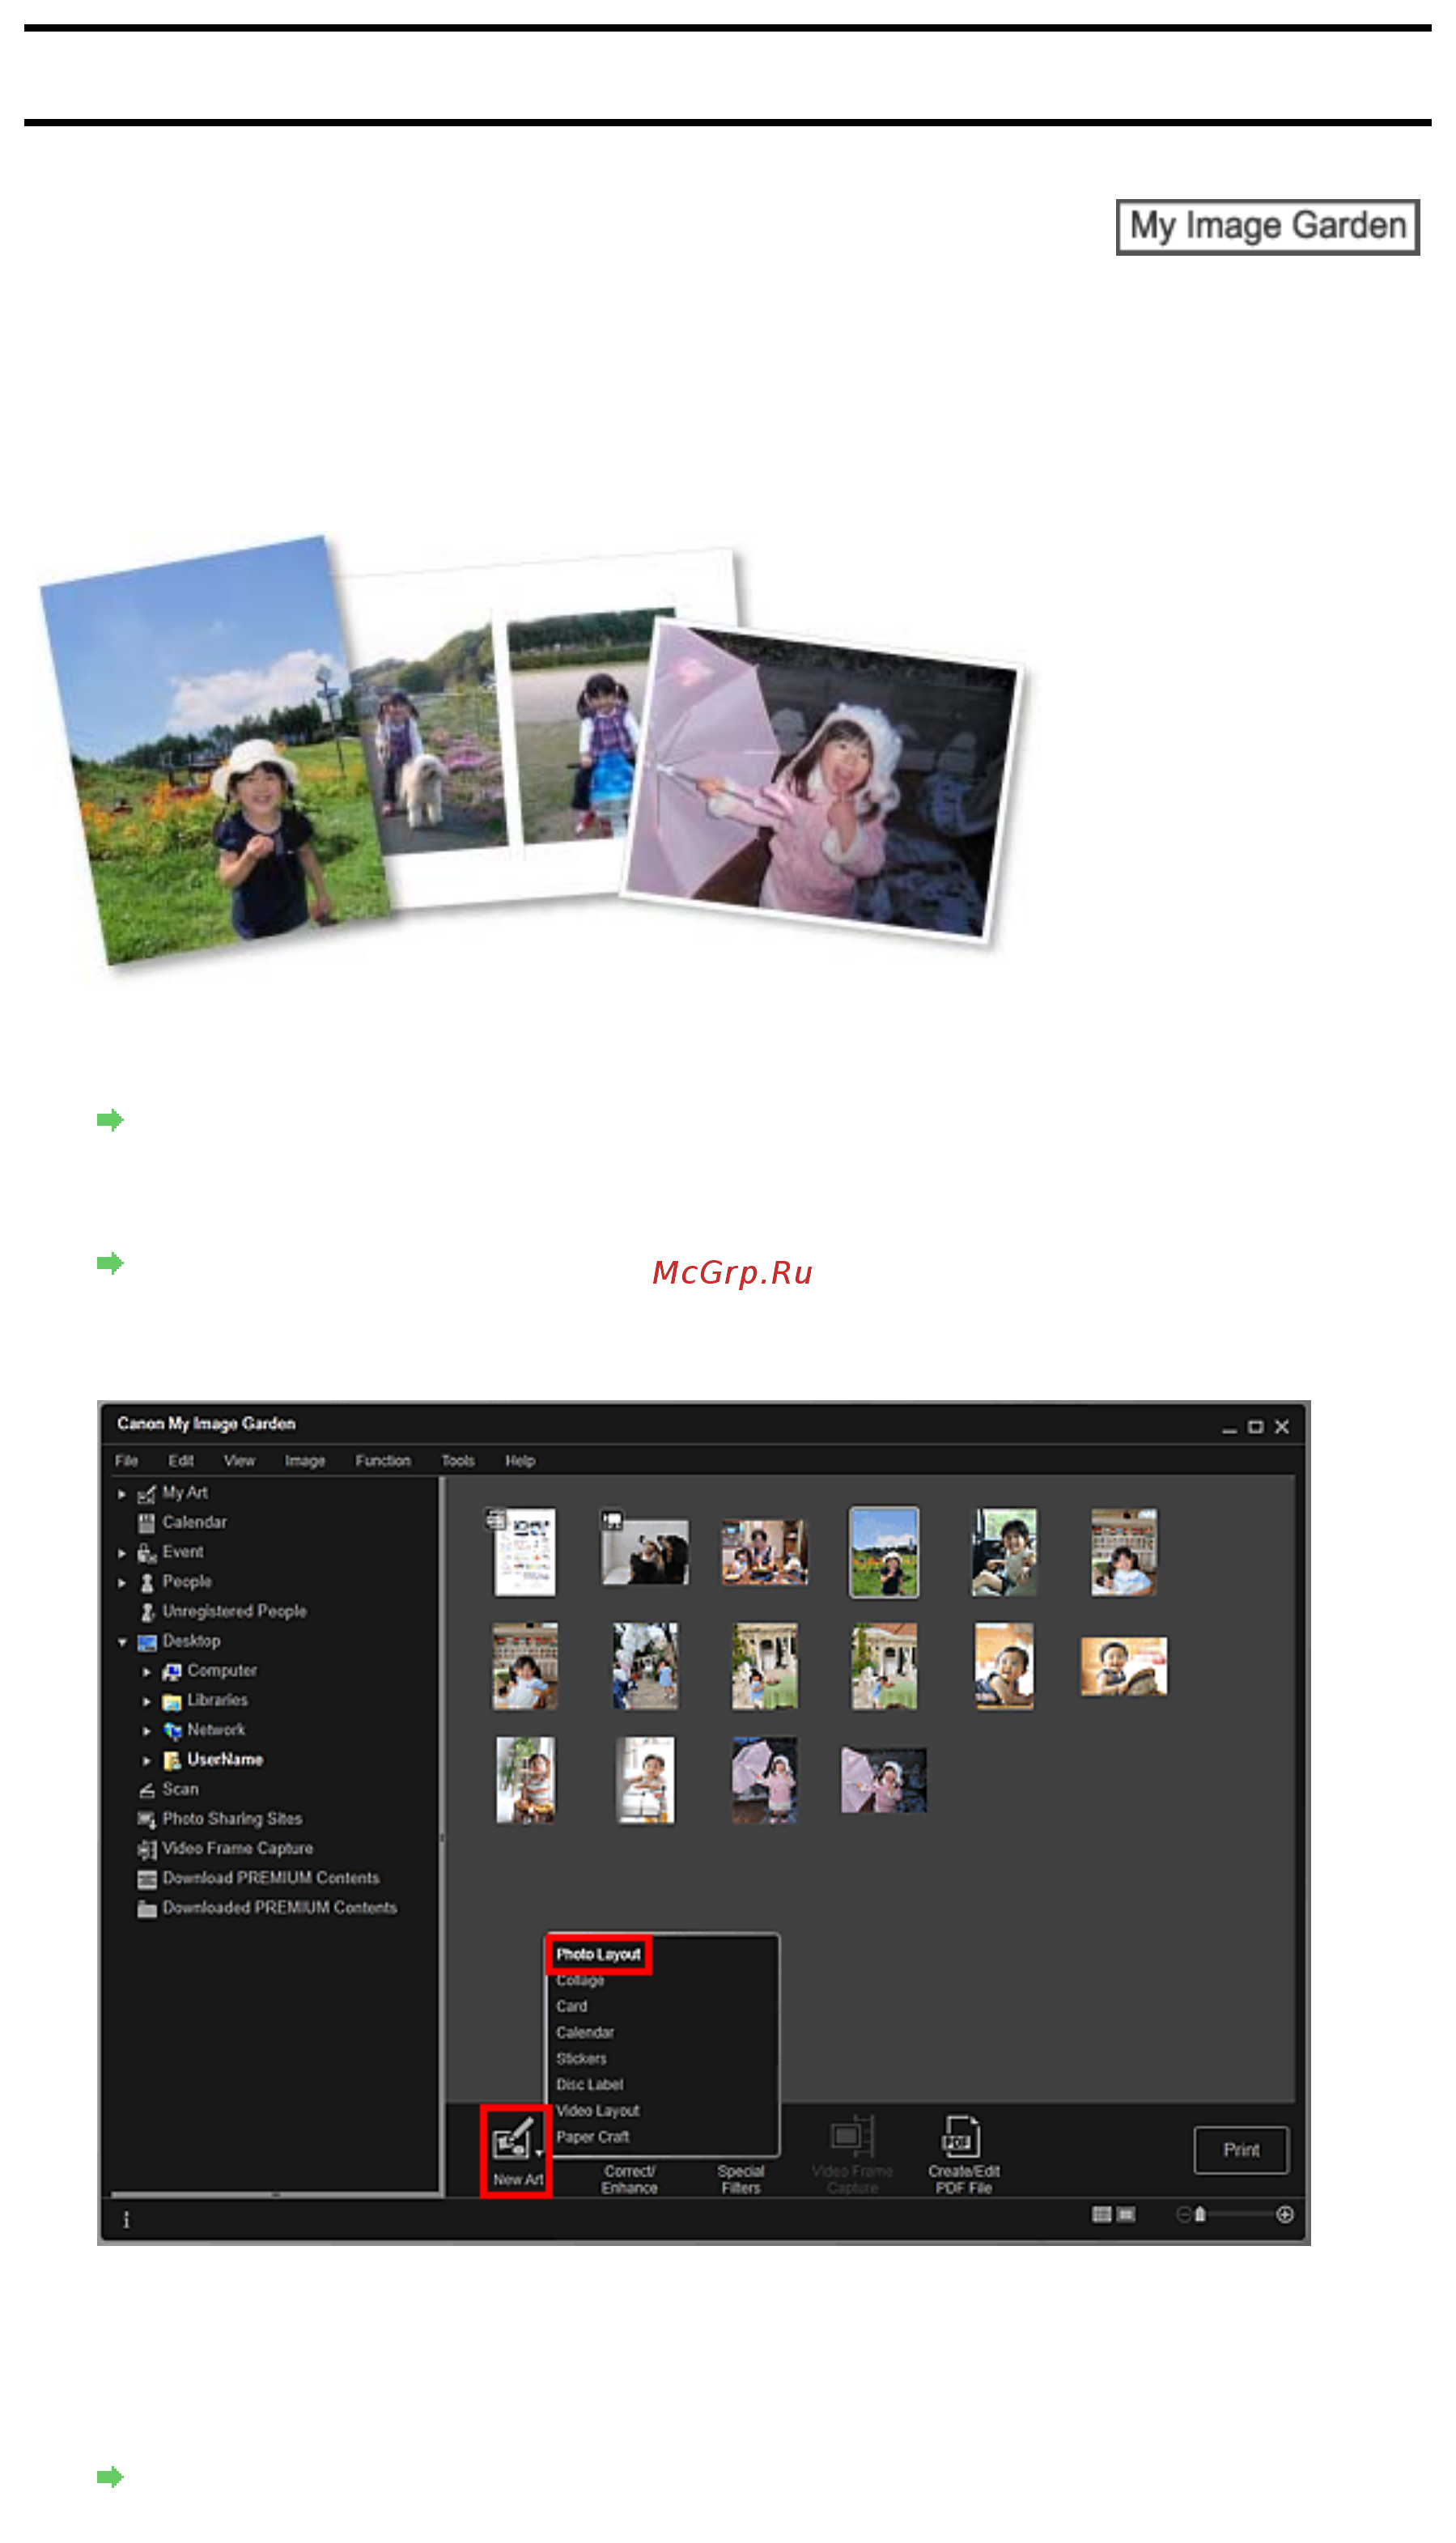
Task: Click the New Art dropdown arrow
Action: pos(539,2153)
